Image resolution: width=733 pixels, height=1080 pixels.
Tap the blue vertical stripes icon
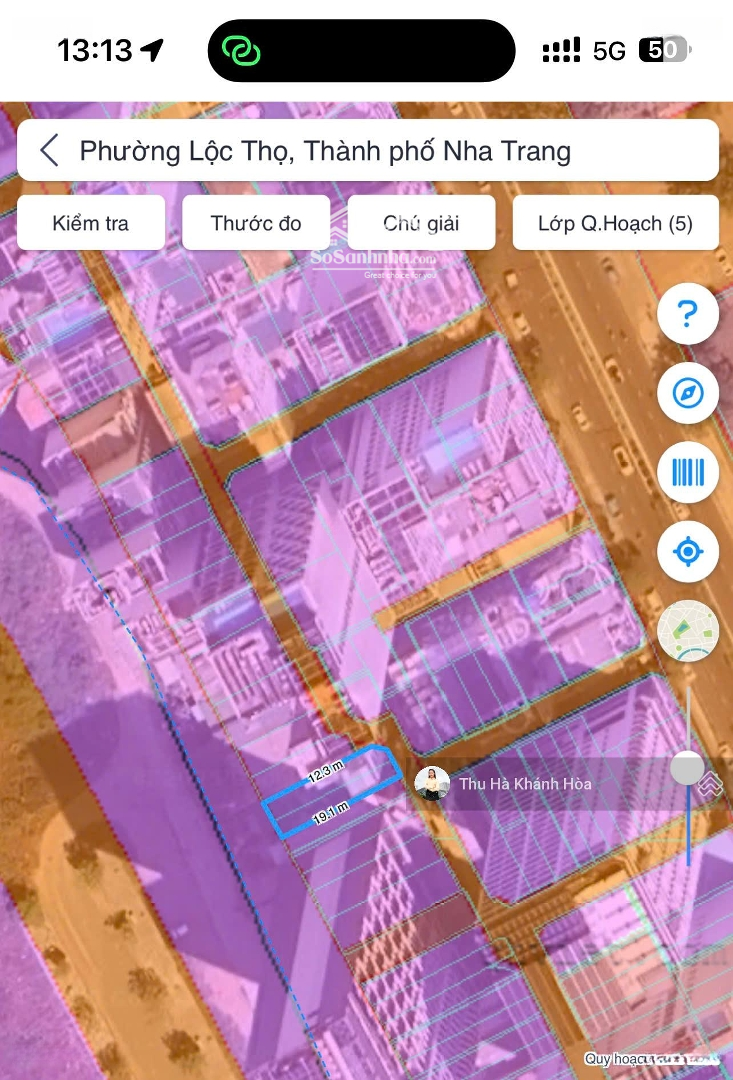coord(687,472)
